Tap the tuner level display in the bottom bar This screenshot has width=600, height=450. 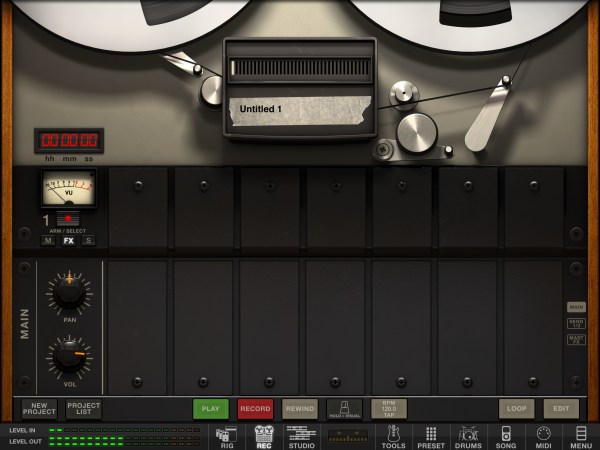coord(348,436)
